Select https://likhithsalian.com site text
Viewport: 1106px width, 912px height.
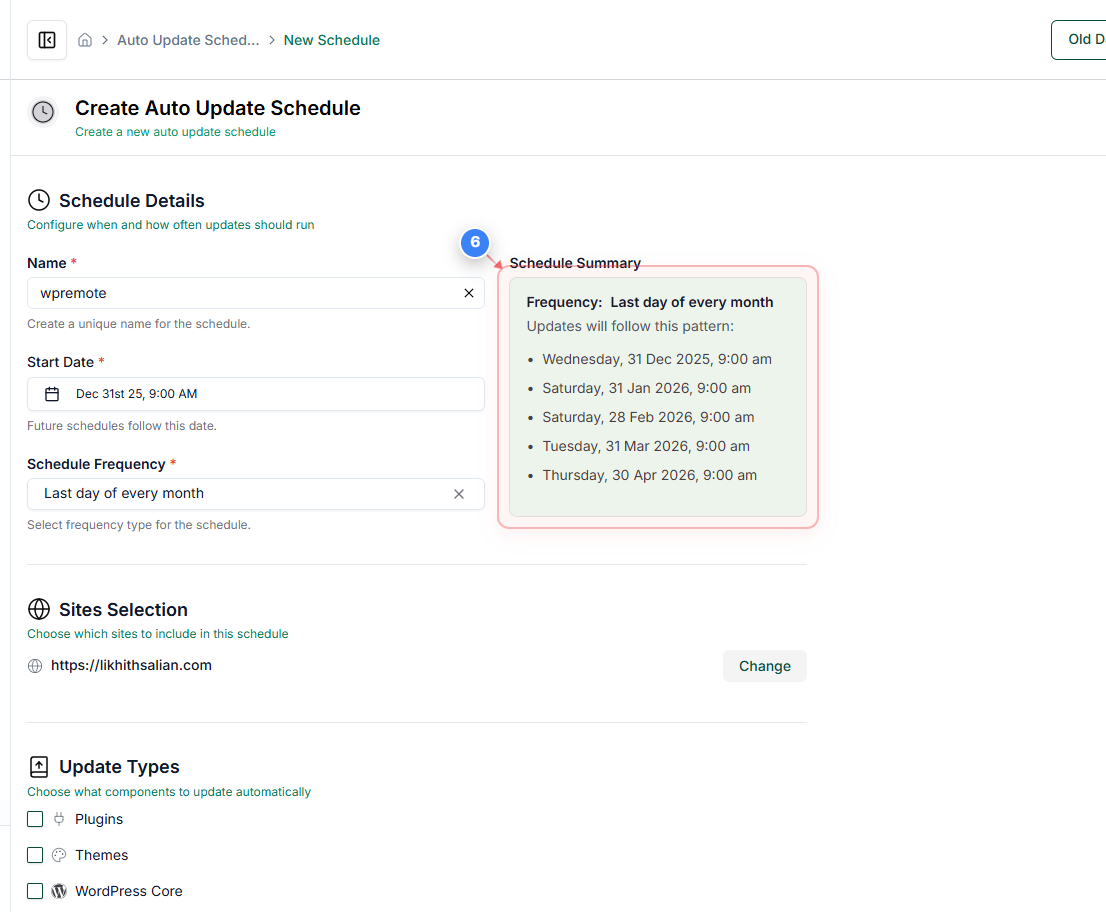point(131,665)
